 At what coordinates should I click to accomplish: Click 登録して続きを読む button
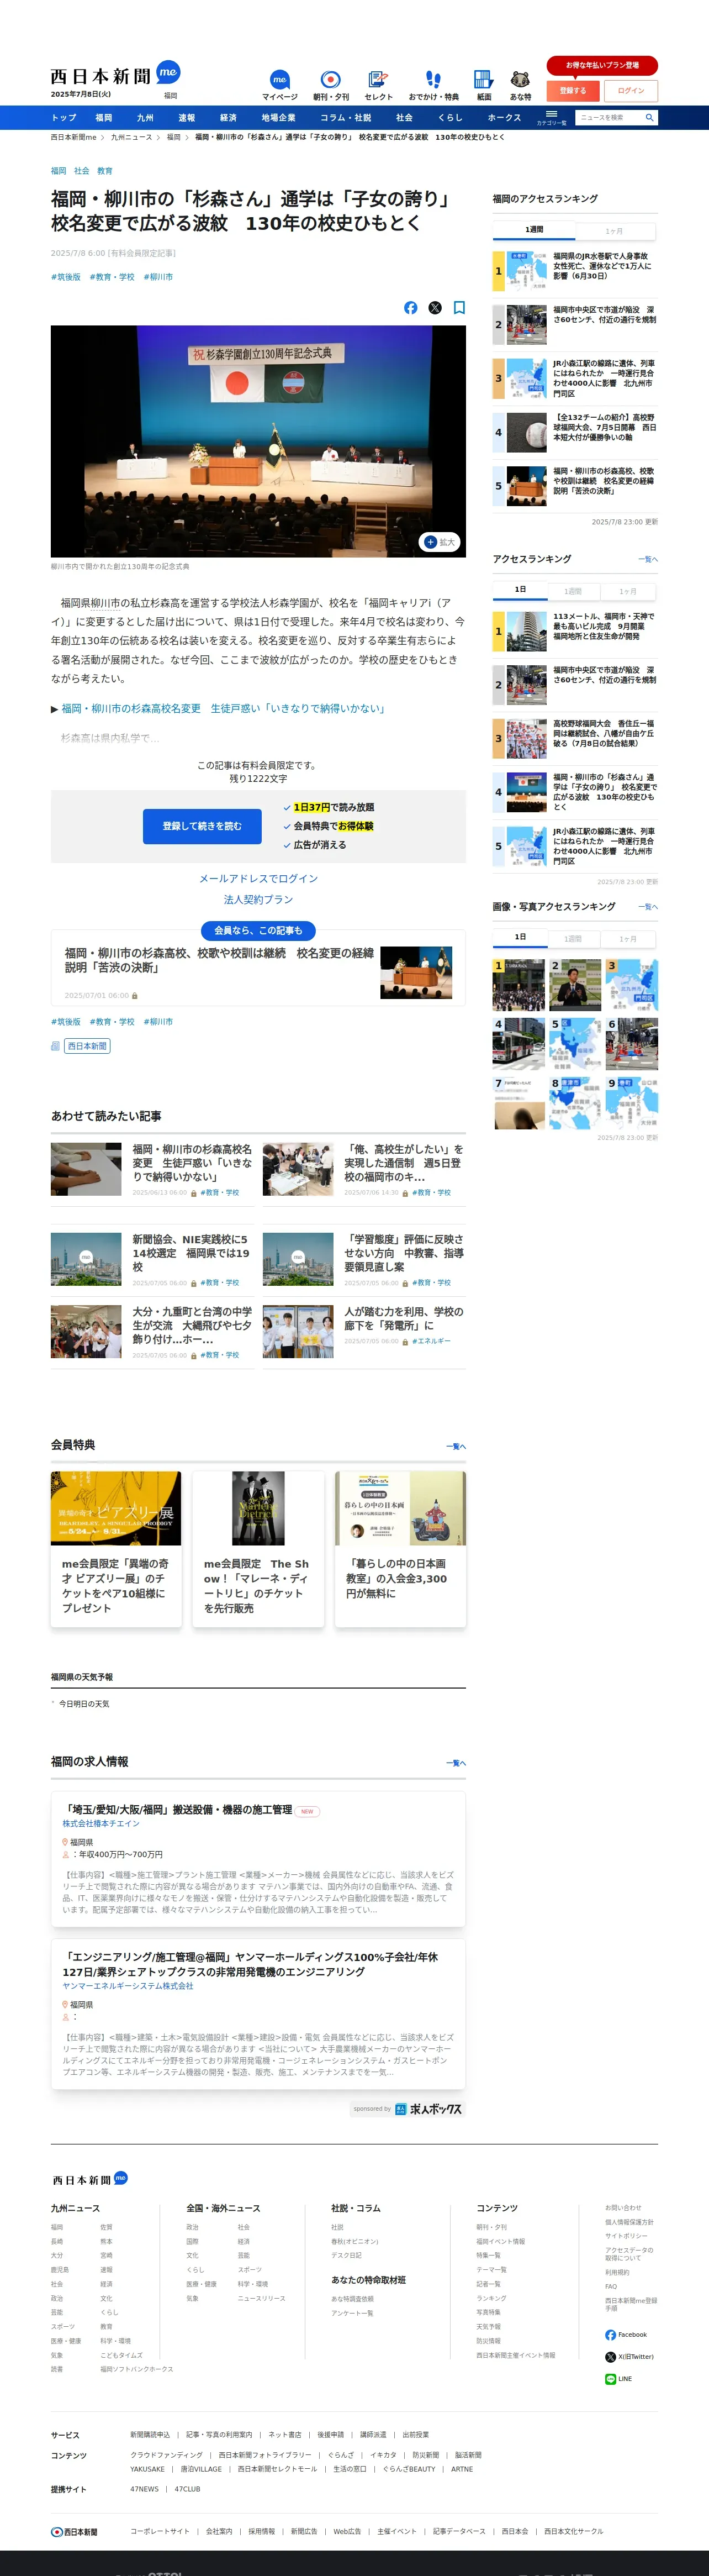coord(202,826)
